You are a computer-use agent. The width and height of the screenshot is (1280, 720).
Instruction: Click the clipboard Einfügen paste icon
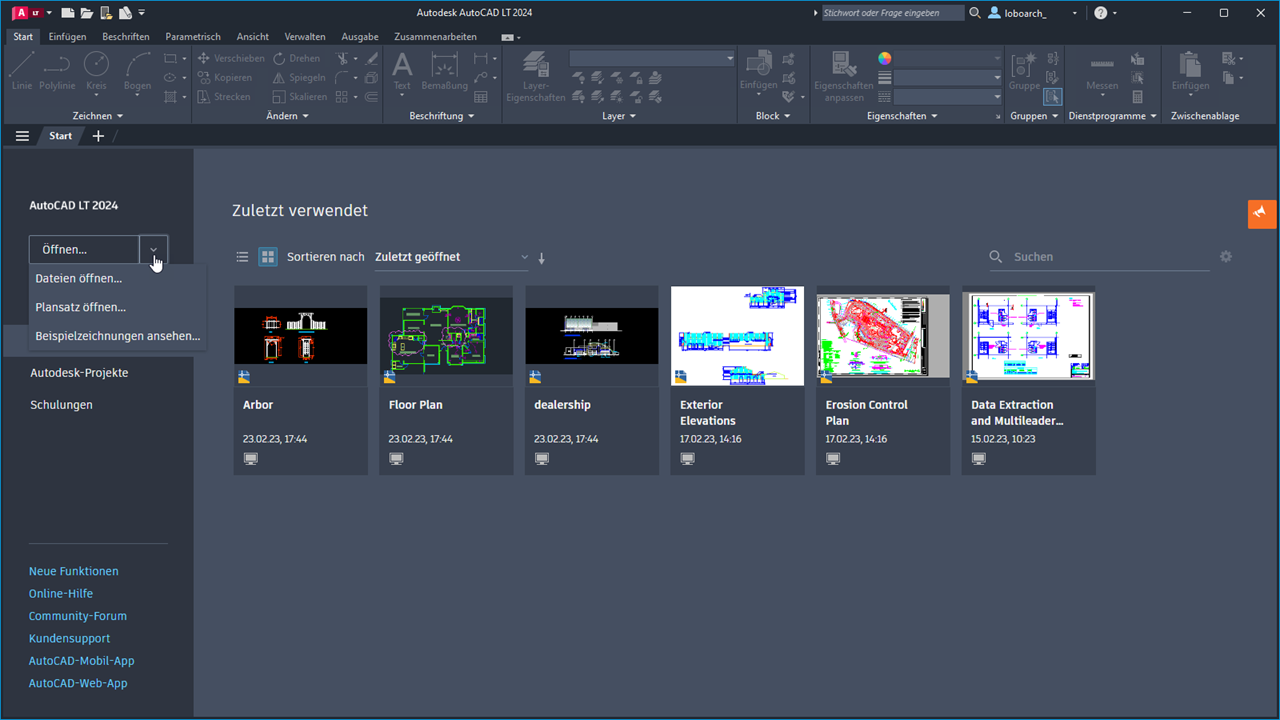click(x=1190, y=71)
